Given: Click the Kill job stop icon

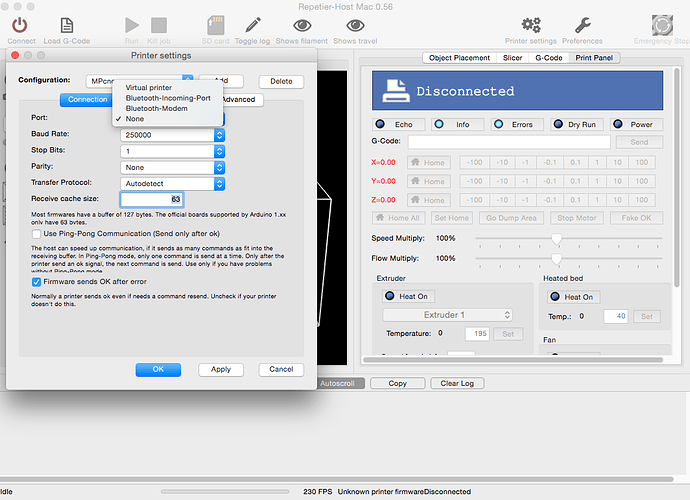Looking at the screenshot, I should pyautogui.click(x=159, y=26).
